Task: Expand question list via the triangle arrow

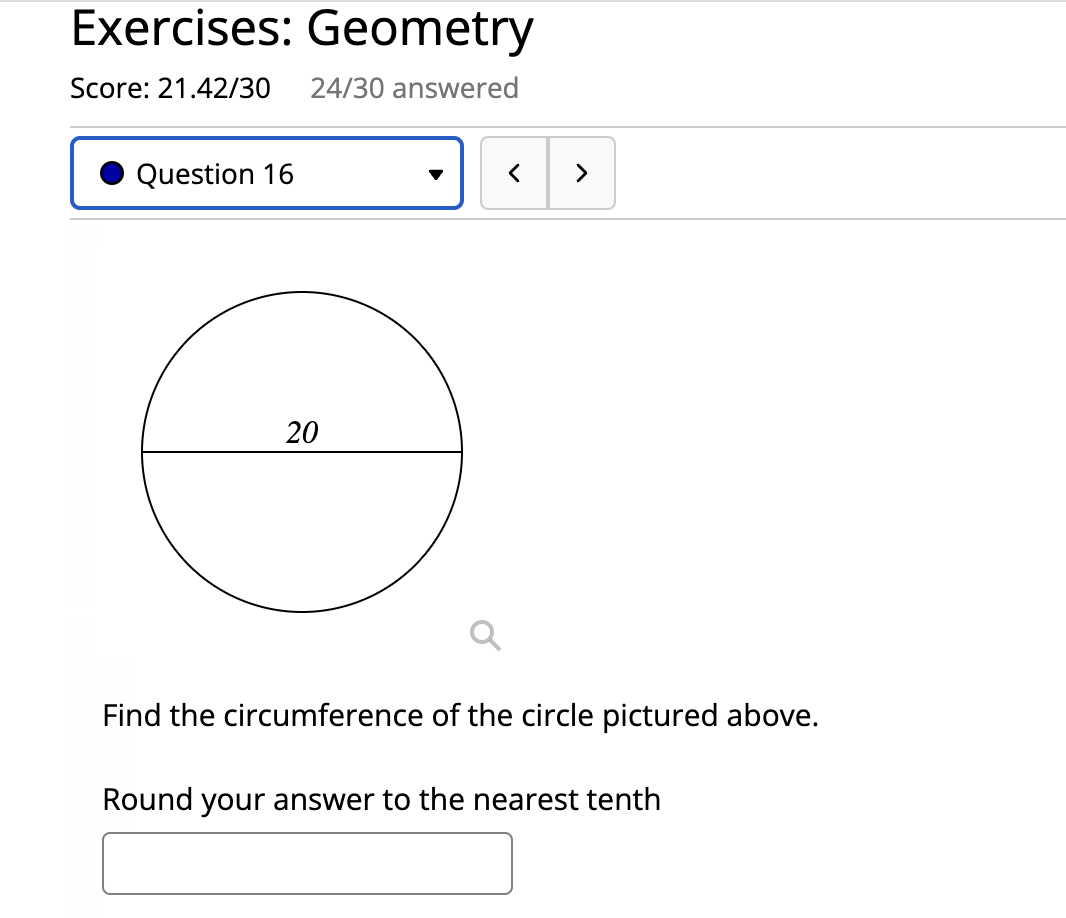Action: click(x=433, y=175)
